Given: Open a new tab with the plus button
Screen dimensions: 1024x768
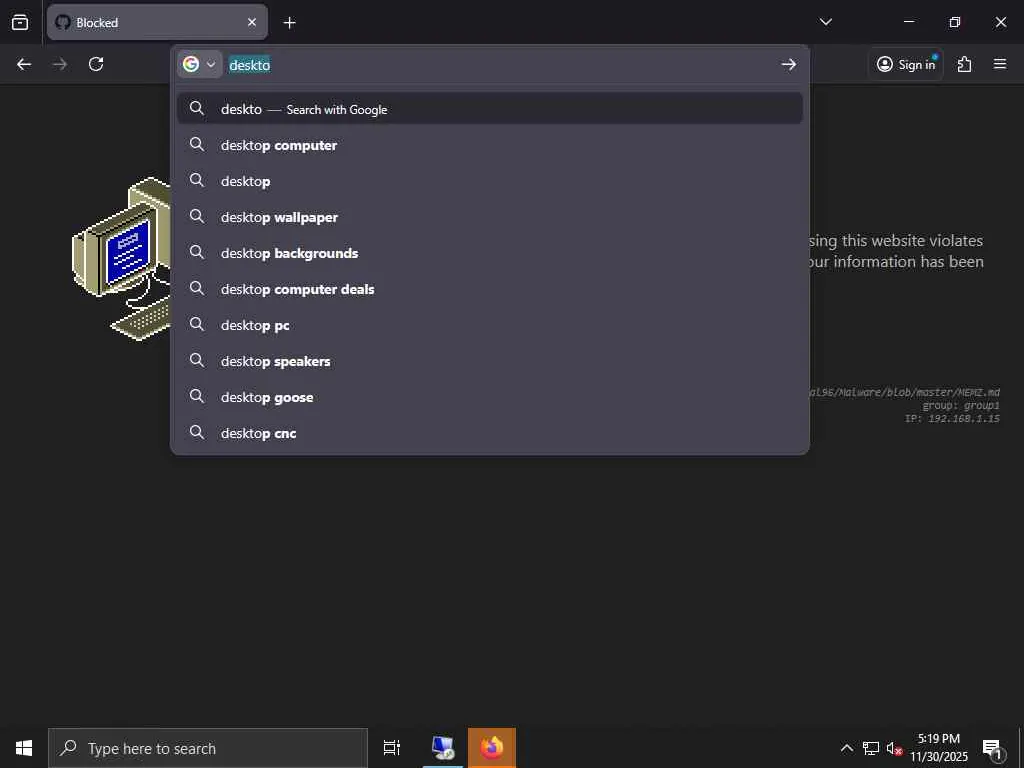Looking at the screenshot, I should (x=289, y=23).
